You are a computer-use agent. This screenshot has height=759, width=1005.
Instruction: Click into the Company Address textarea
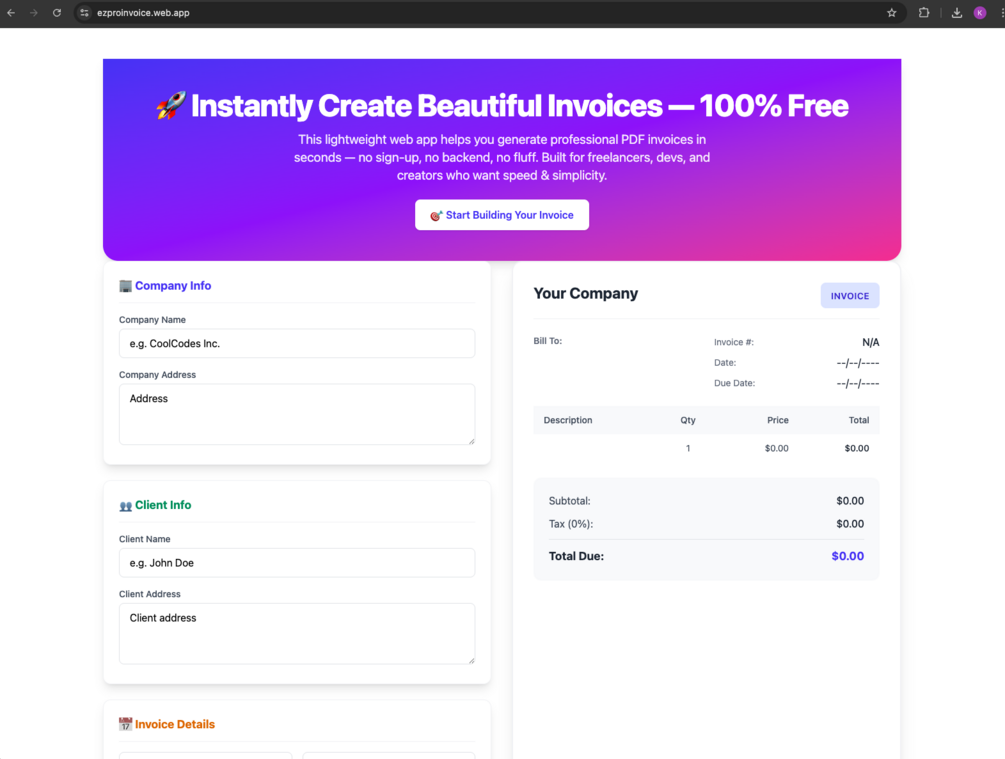(x=297, y=414)
